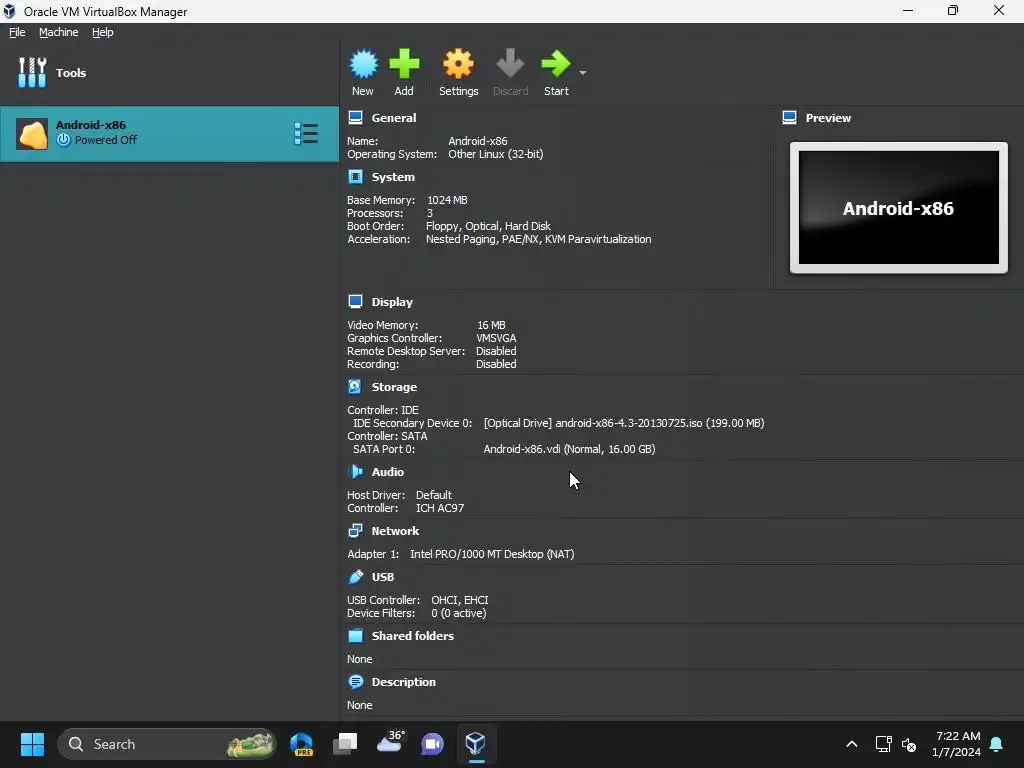Screen dimensions: 1024x768
Task: Open the weather widget showing 36°
Action: [390, 743]
